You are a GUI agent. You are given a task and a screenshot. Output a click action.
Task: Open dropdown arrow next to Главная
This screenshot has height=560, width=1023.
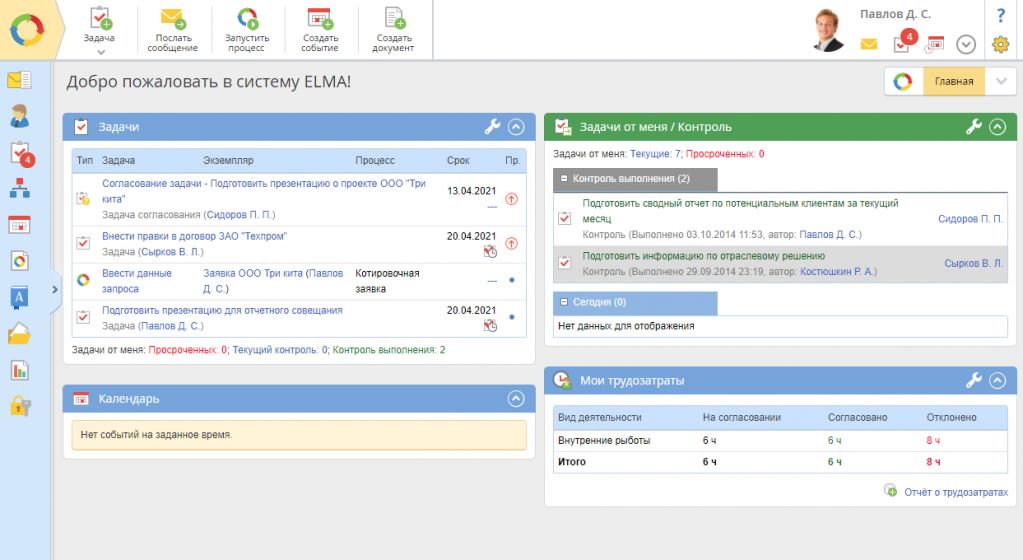1000,82
